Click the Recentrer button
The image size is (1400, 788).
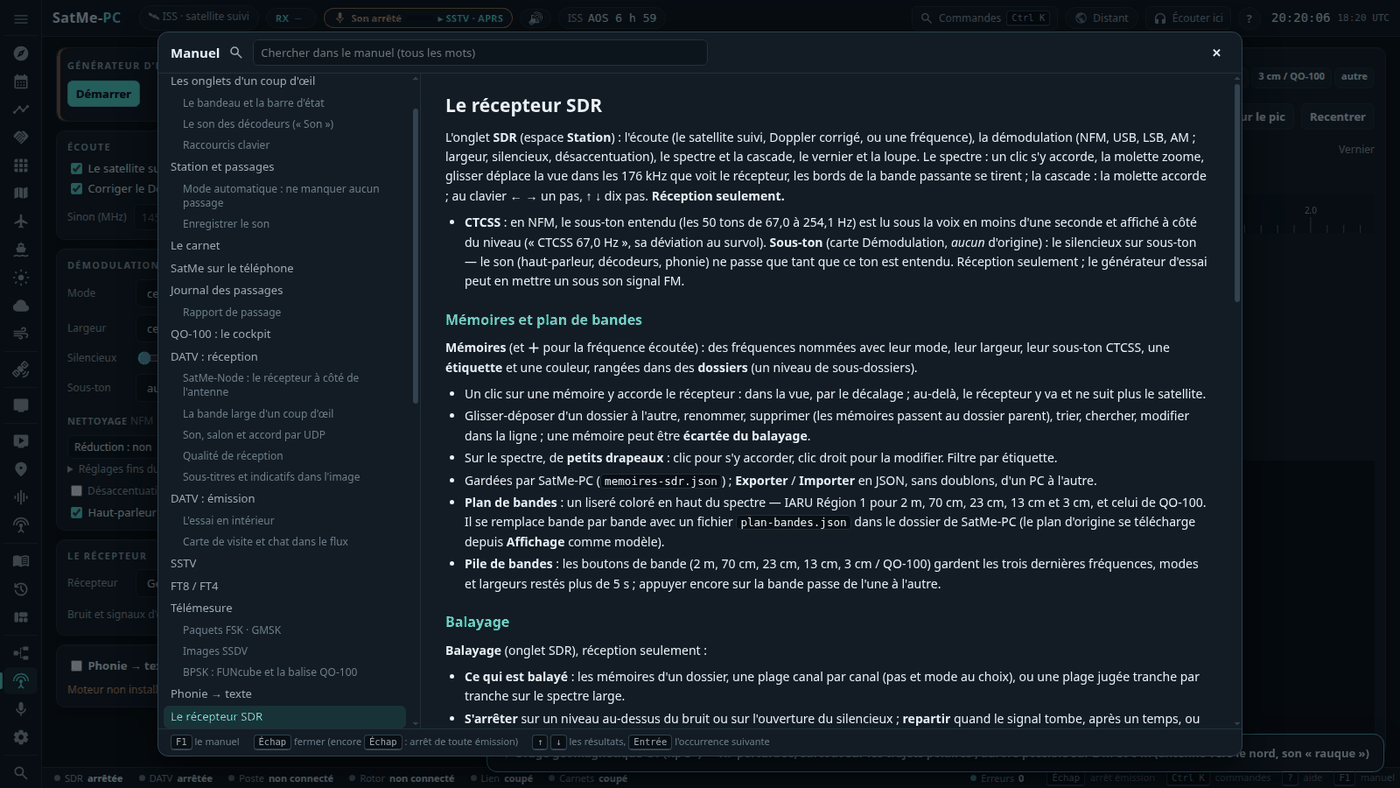1337,117
